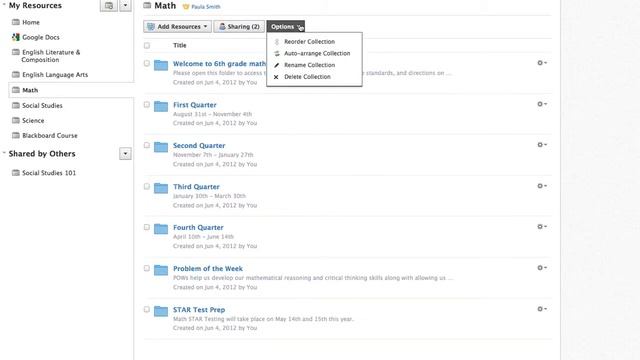Image resolution: width=640 pixels, height=360 pixels.
Task: Click the Welcome to 6th grade math folder icon
Action: (161, 65)
